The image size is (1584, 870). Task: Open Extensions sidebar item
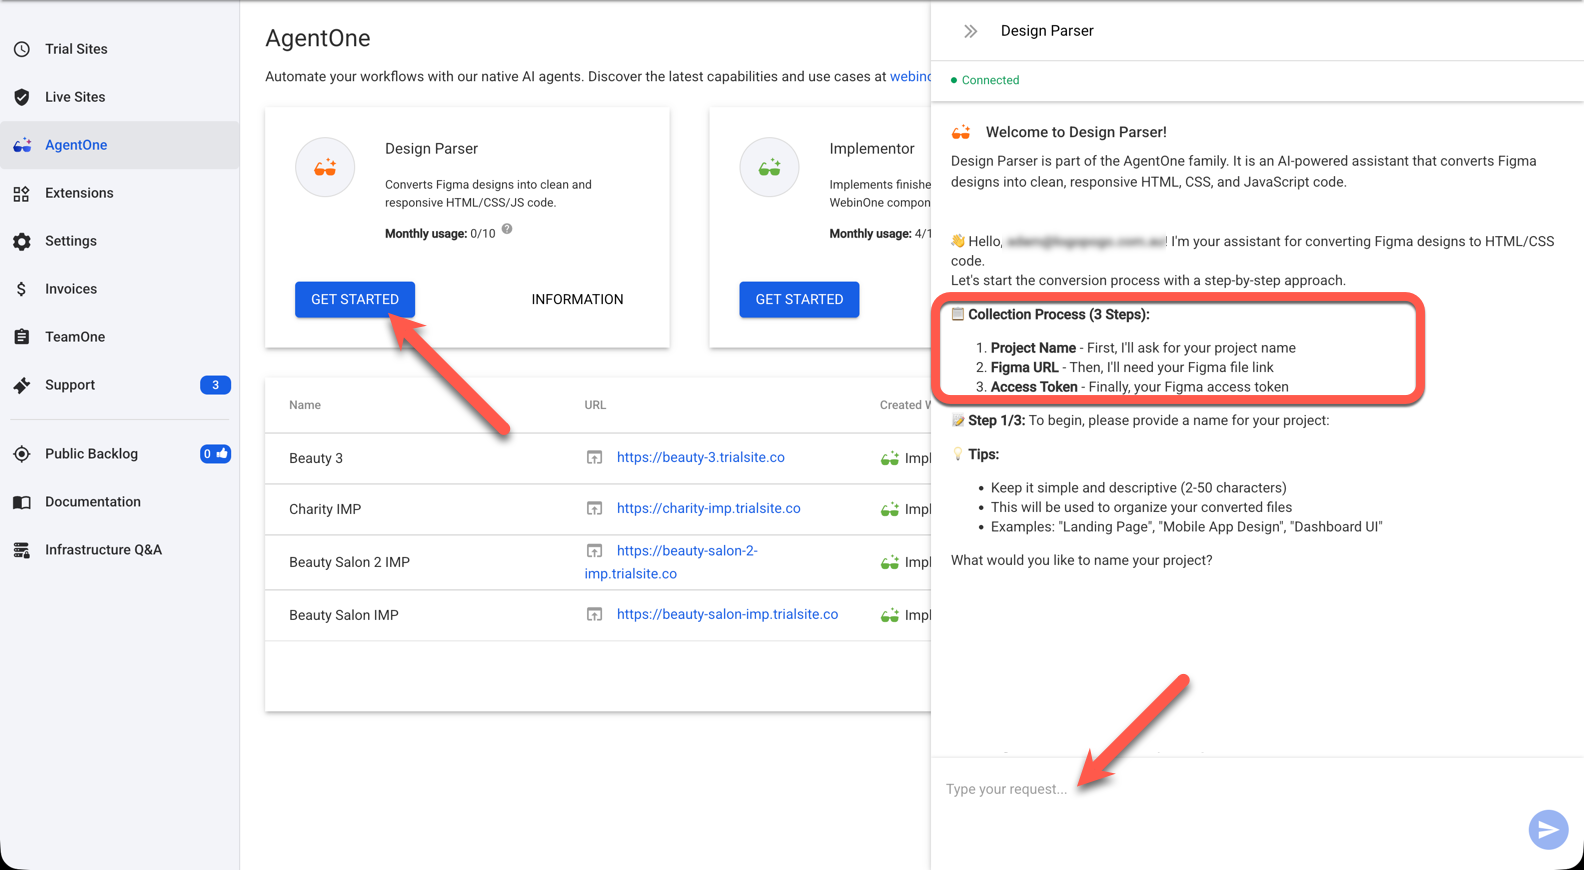(x=120, y=193)
